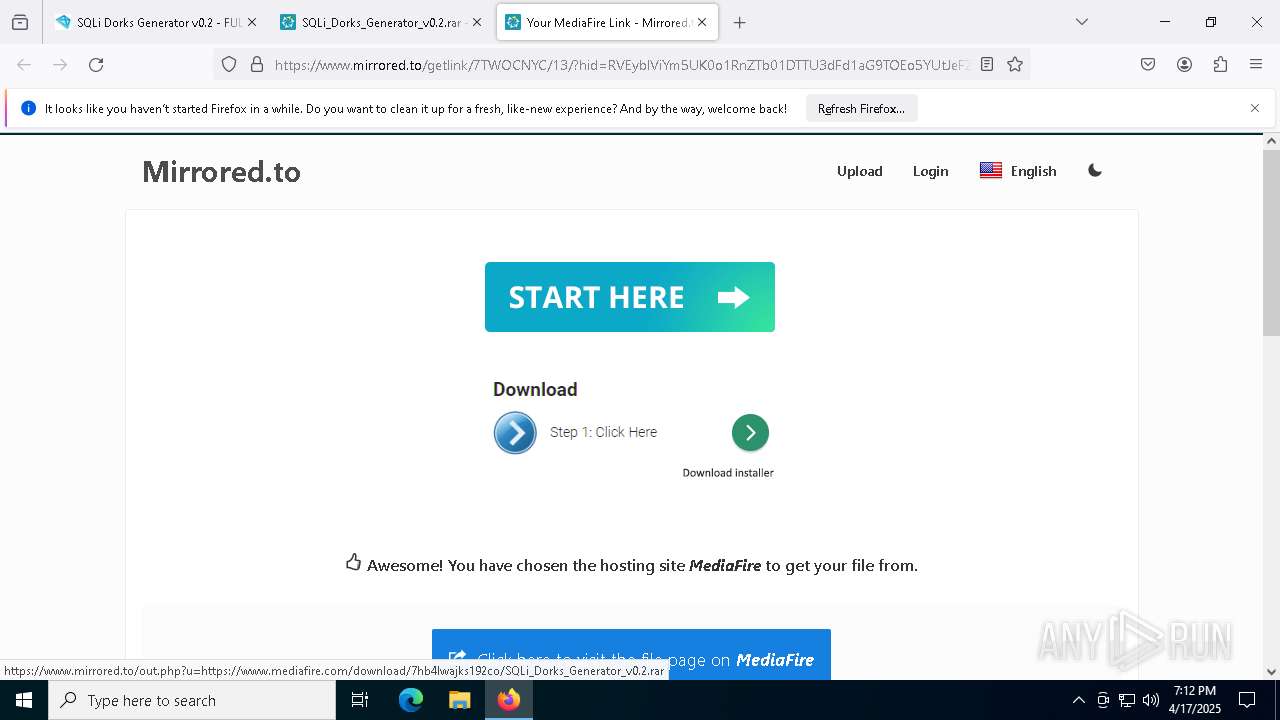1280x720 pixels.
Task: Dismiss the refresh Firefox notification bar
Action: pos(1255,108)
